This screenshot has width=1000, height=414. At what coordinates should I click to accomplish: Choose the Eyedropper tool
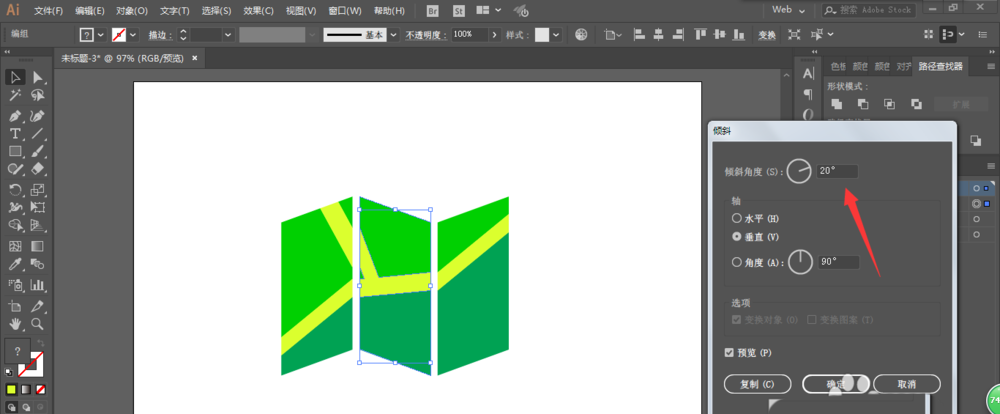click(16, 264)
